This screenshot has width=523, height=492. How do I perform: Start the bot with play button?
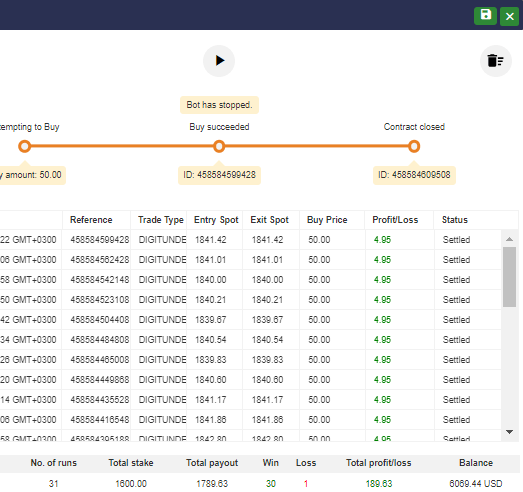click(219, 61)
